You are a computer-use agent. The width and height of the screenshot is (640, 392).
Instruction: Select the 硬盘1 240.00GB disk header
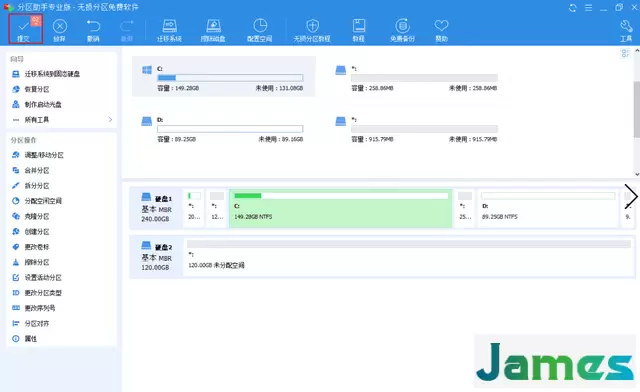[157, 208]
